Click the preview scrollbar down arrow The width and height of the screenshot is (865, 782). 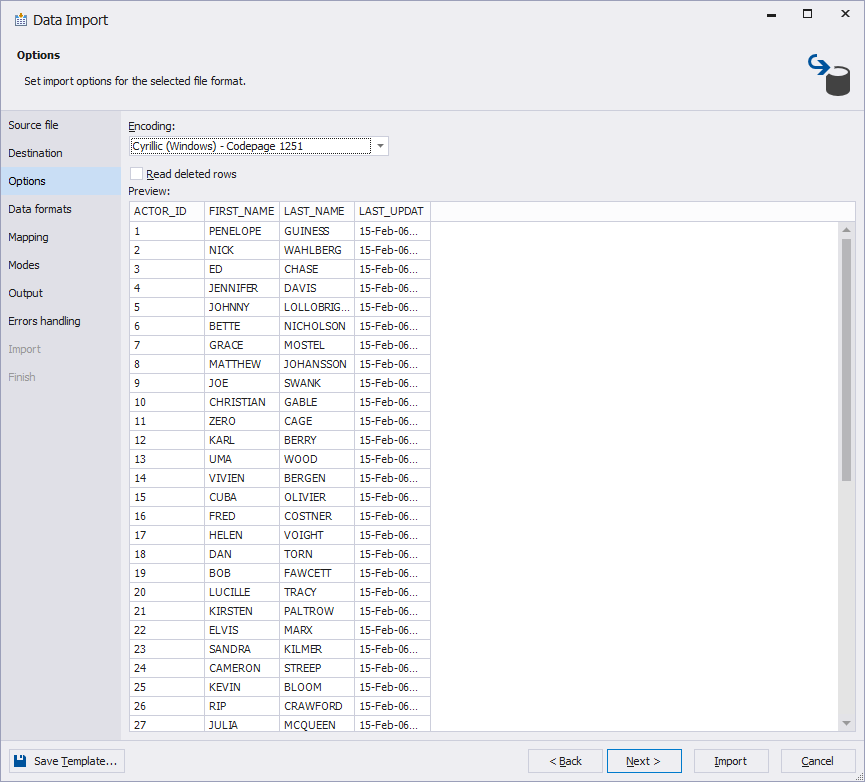tap(846, 723)
